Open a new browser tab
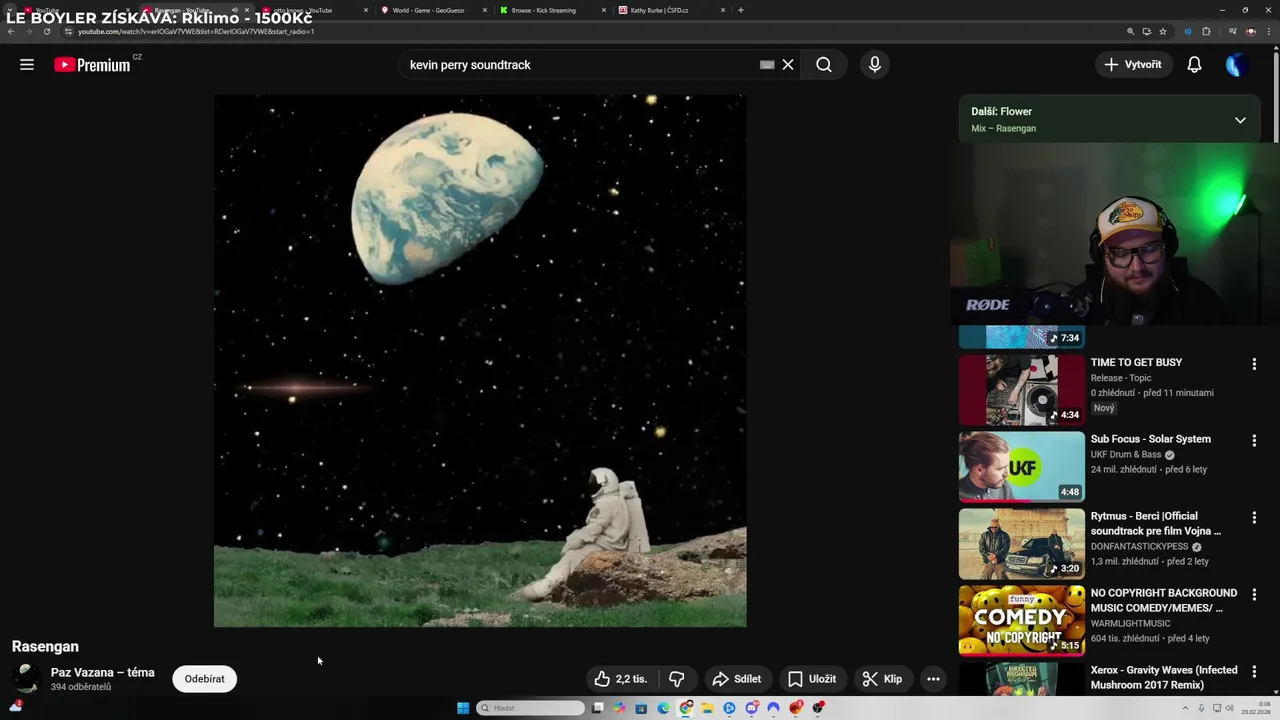Screen dimensions: 1280x720 coord(740,10)
